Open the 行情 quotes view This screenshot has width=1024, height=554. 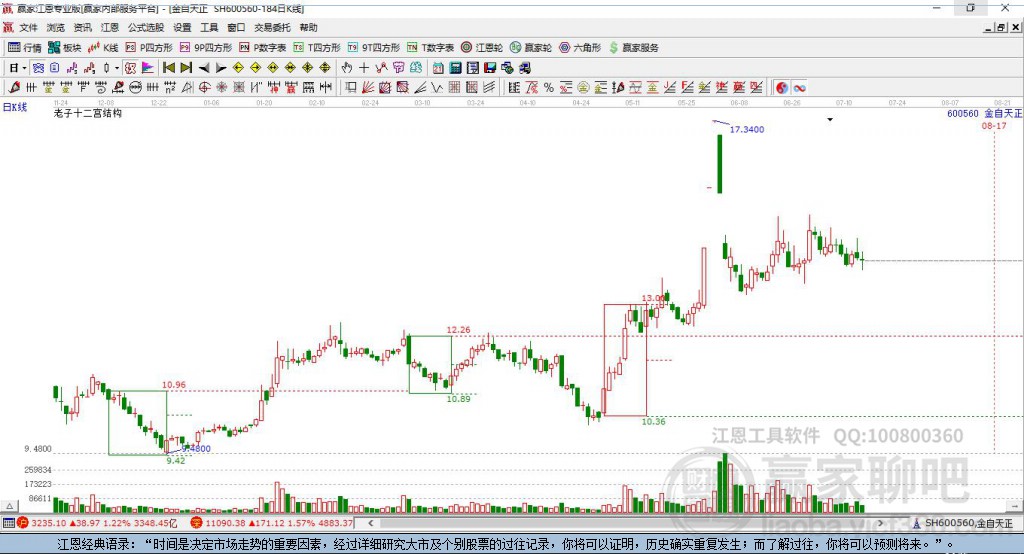click(24, 48)
